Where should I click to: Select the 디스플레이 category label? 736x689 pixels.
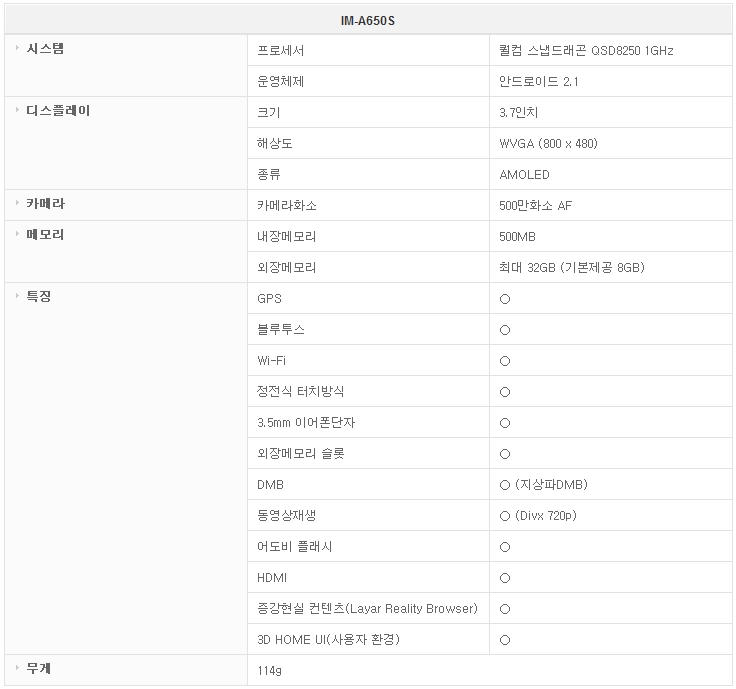(x=58, y=110)
